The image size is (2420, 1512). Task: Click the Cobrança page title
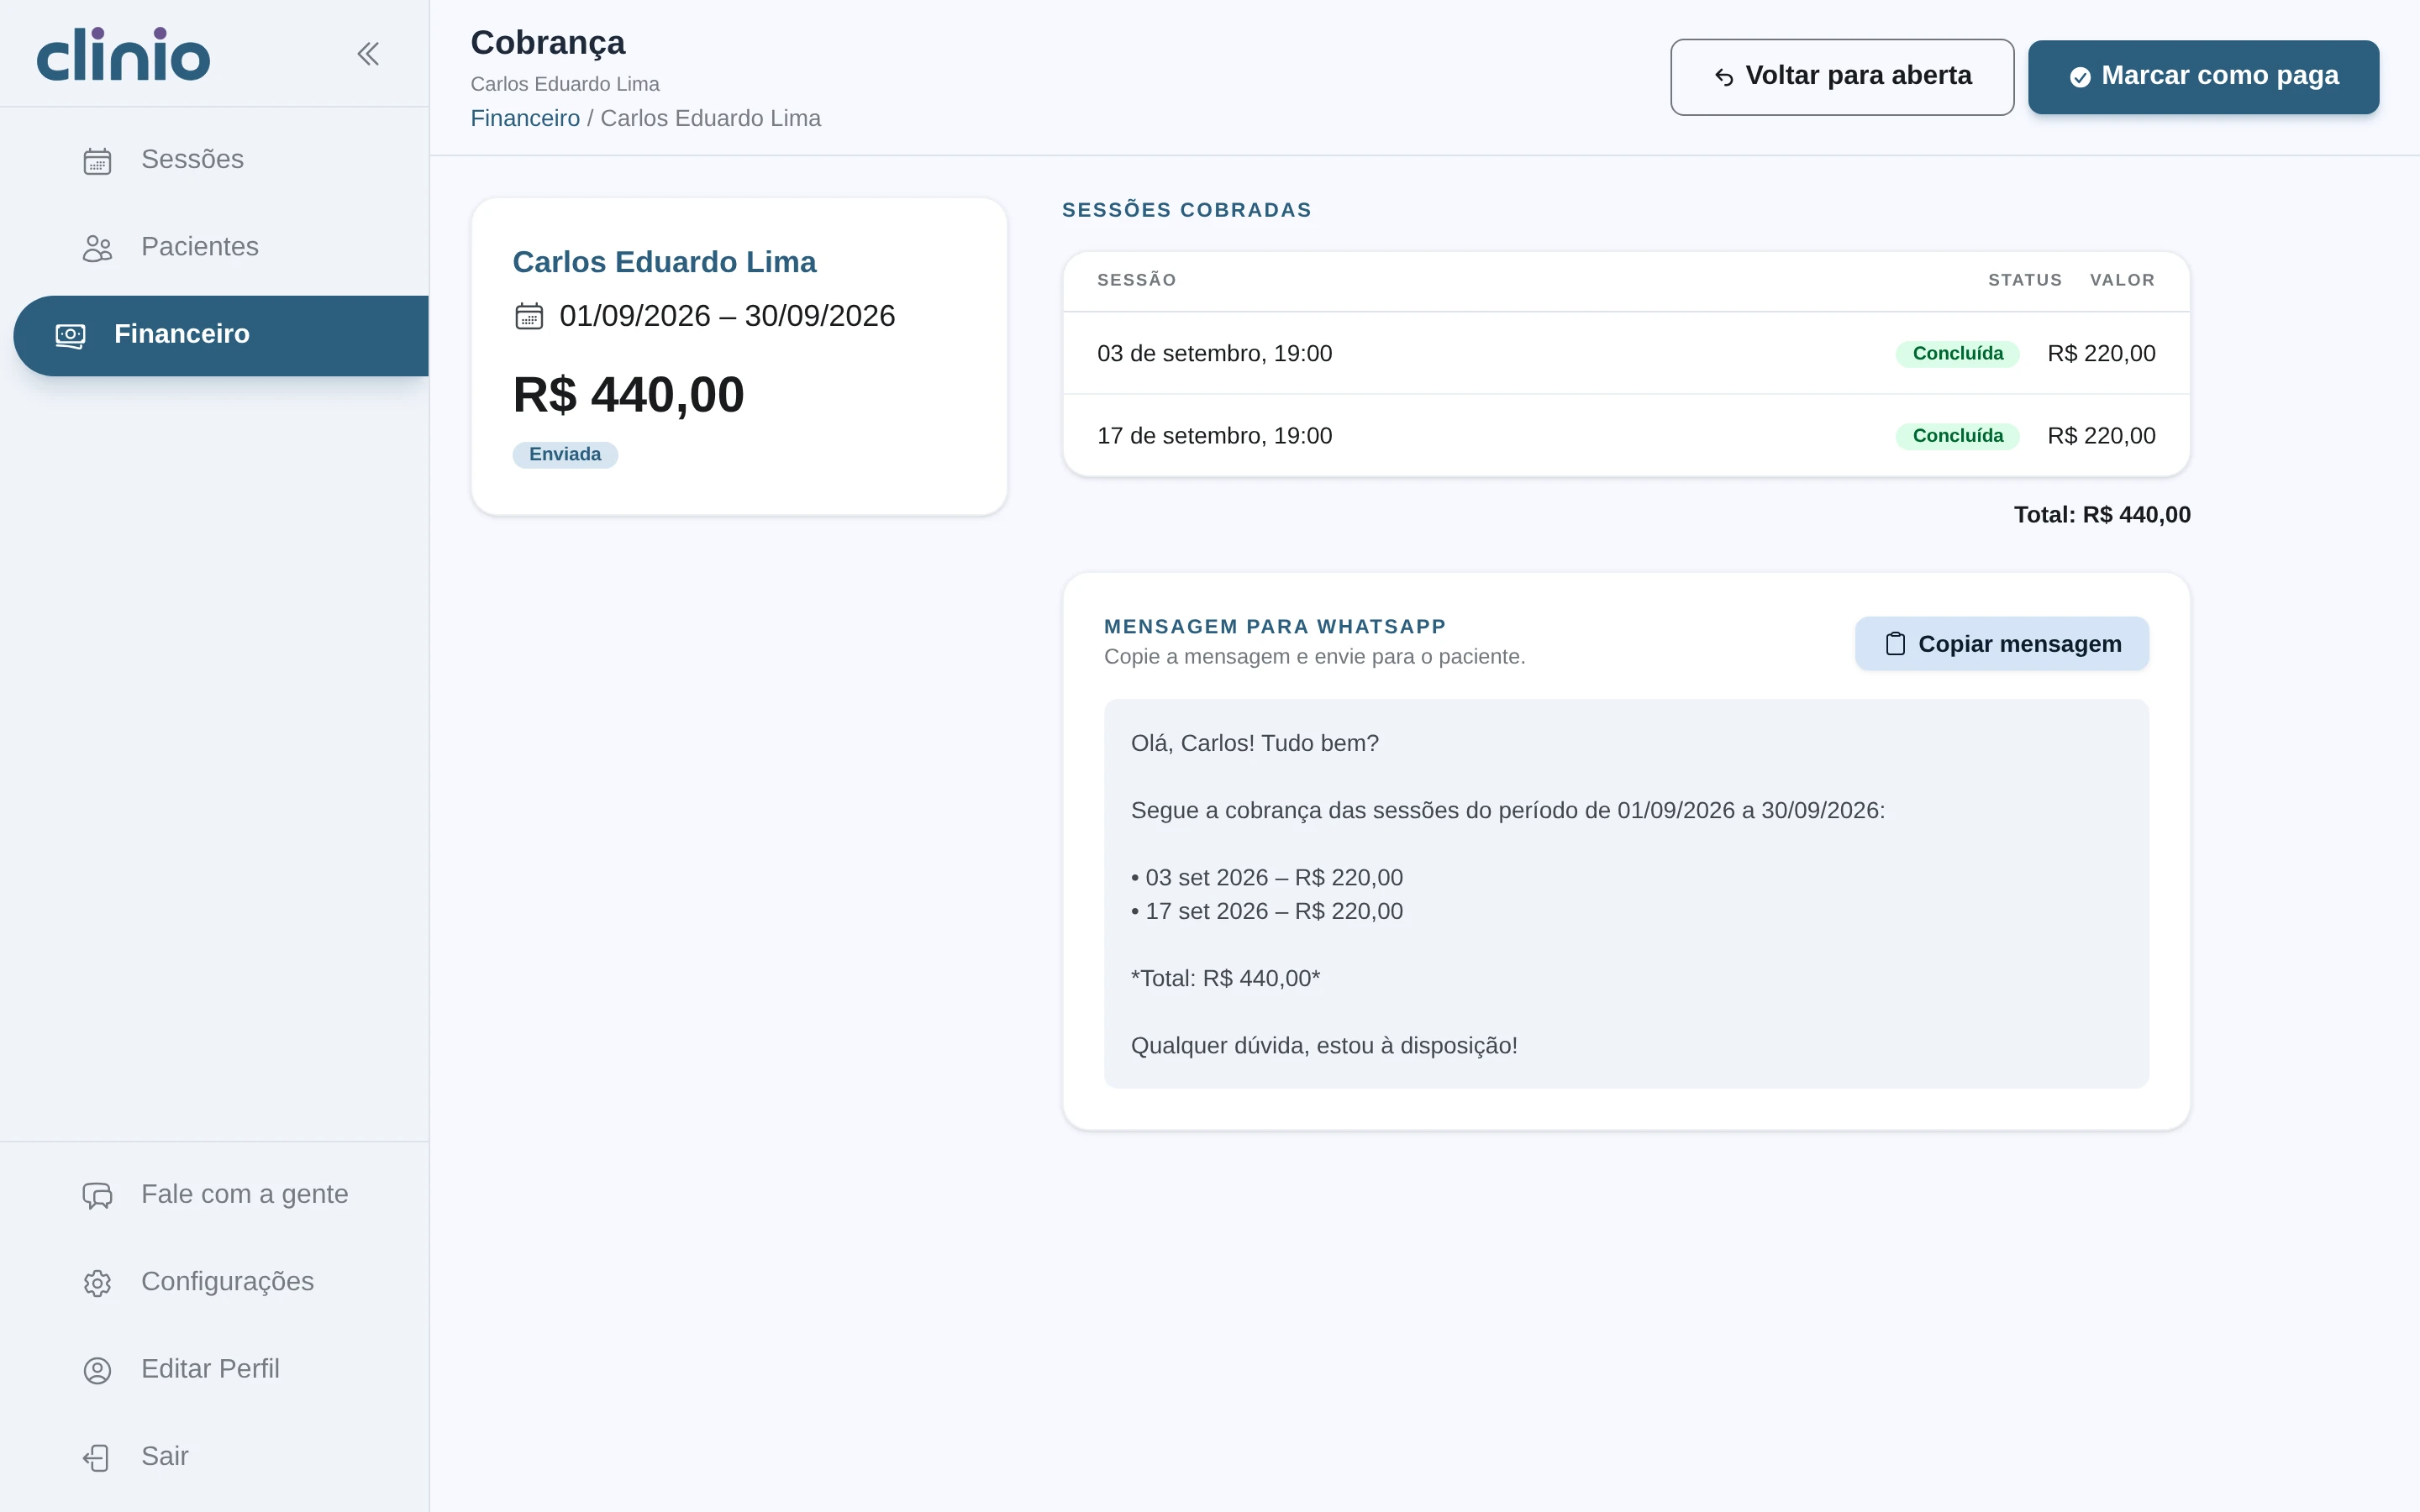[x=548, y=43]
